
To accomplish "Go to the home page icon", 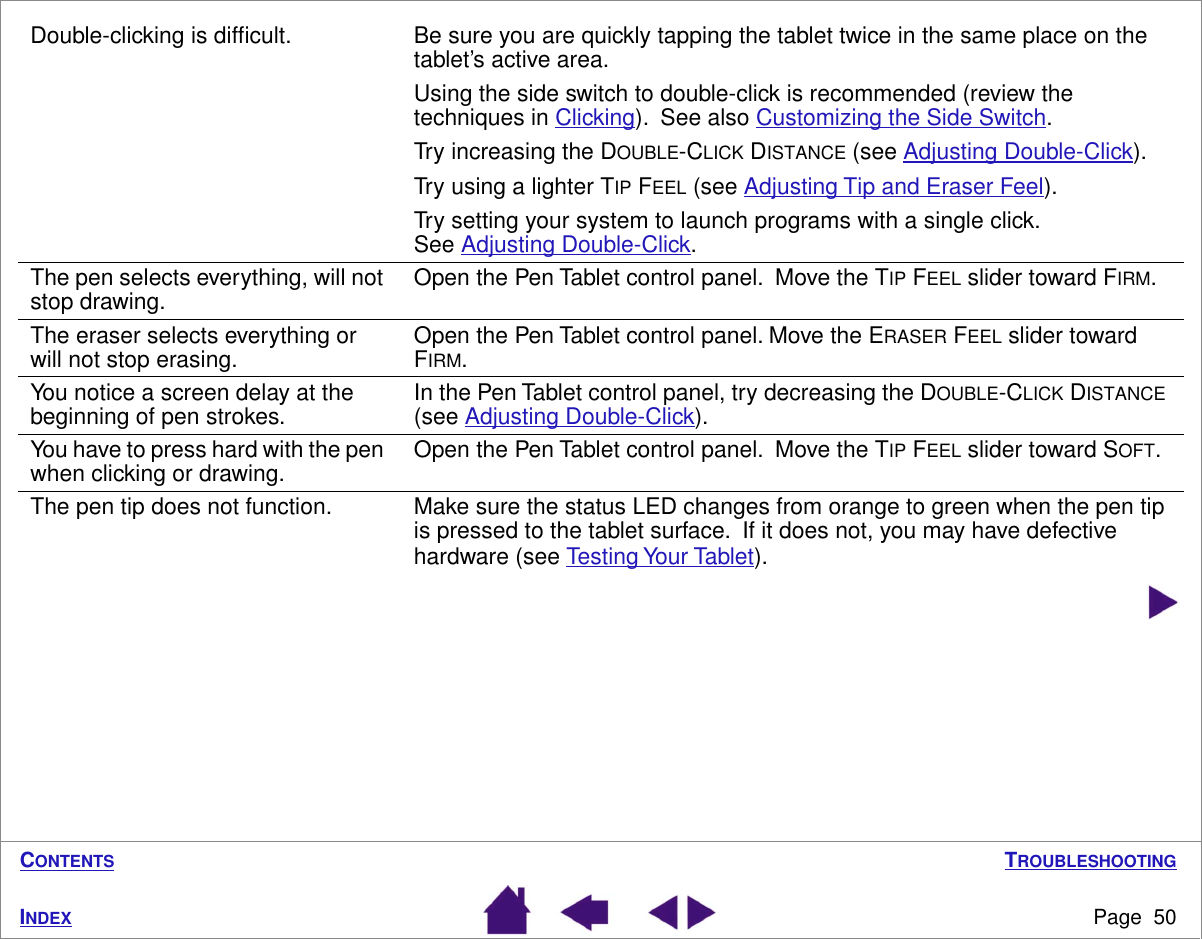I will tap(507, 909).
